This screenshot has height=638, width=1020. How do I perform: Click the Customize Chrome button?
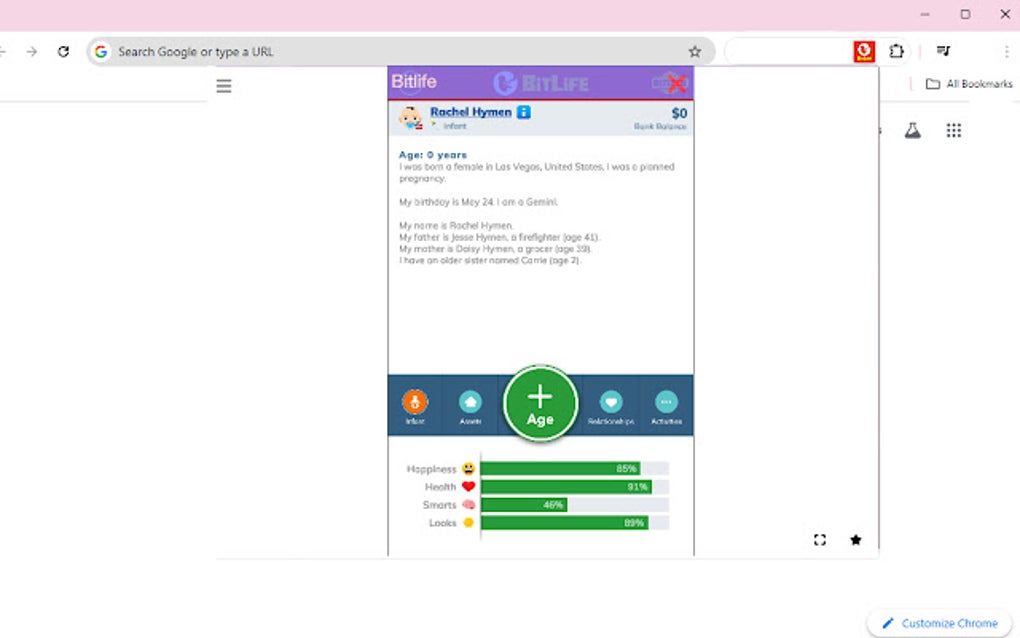coord(938,623)
